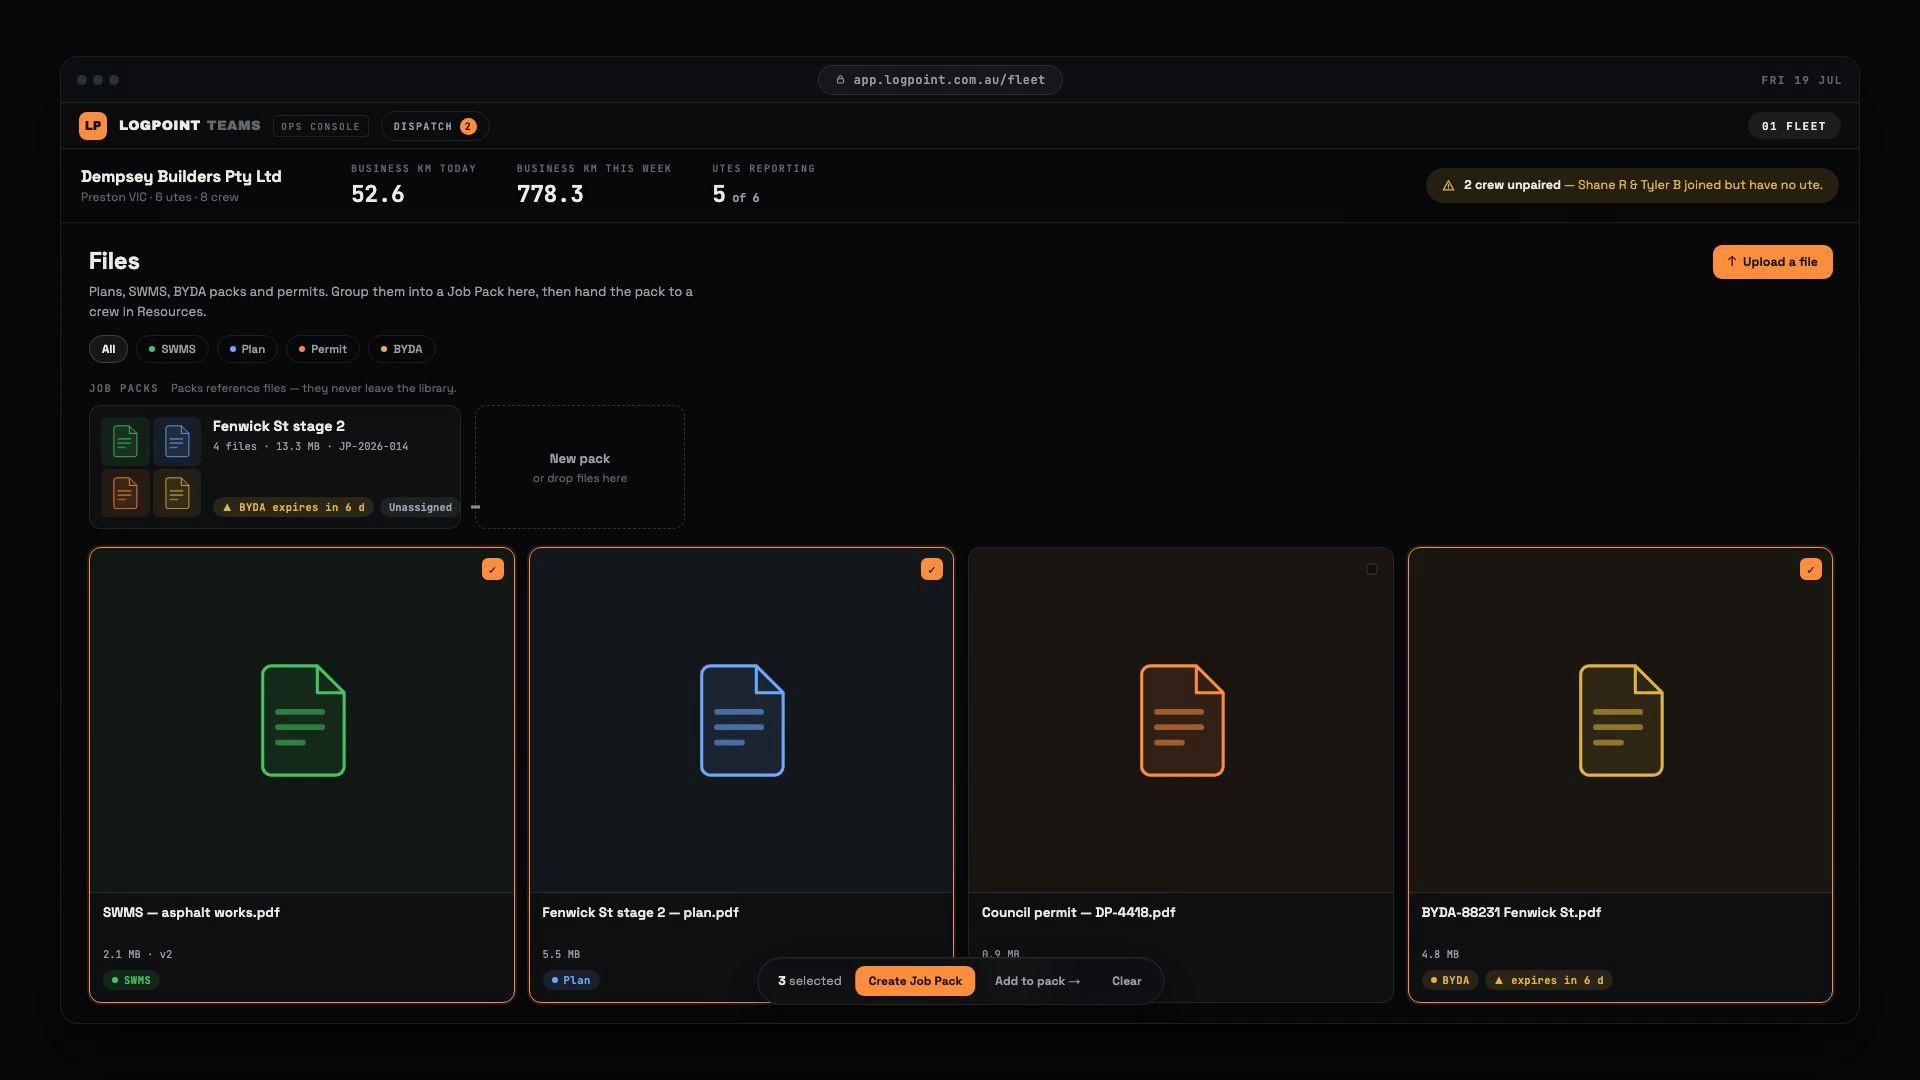
Task: Clear the current selection
Action: pyautogui.click(x=1126, y=981)
